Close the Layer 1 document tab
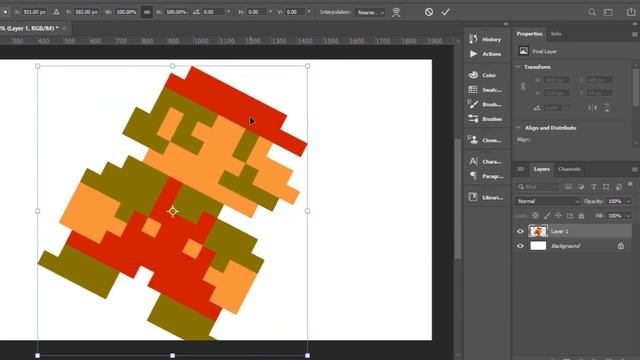The image size is (640, 360). (64, 28)
